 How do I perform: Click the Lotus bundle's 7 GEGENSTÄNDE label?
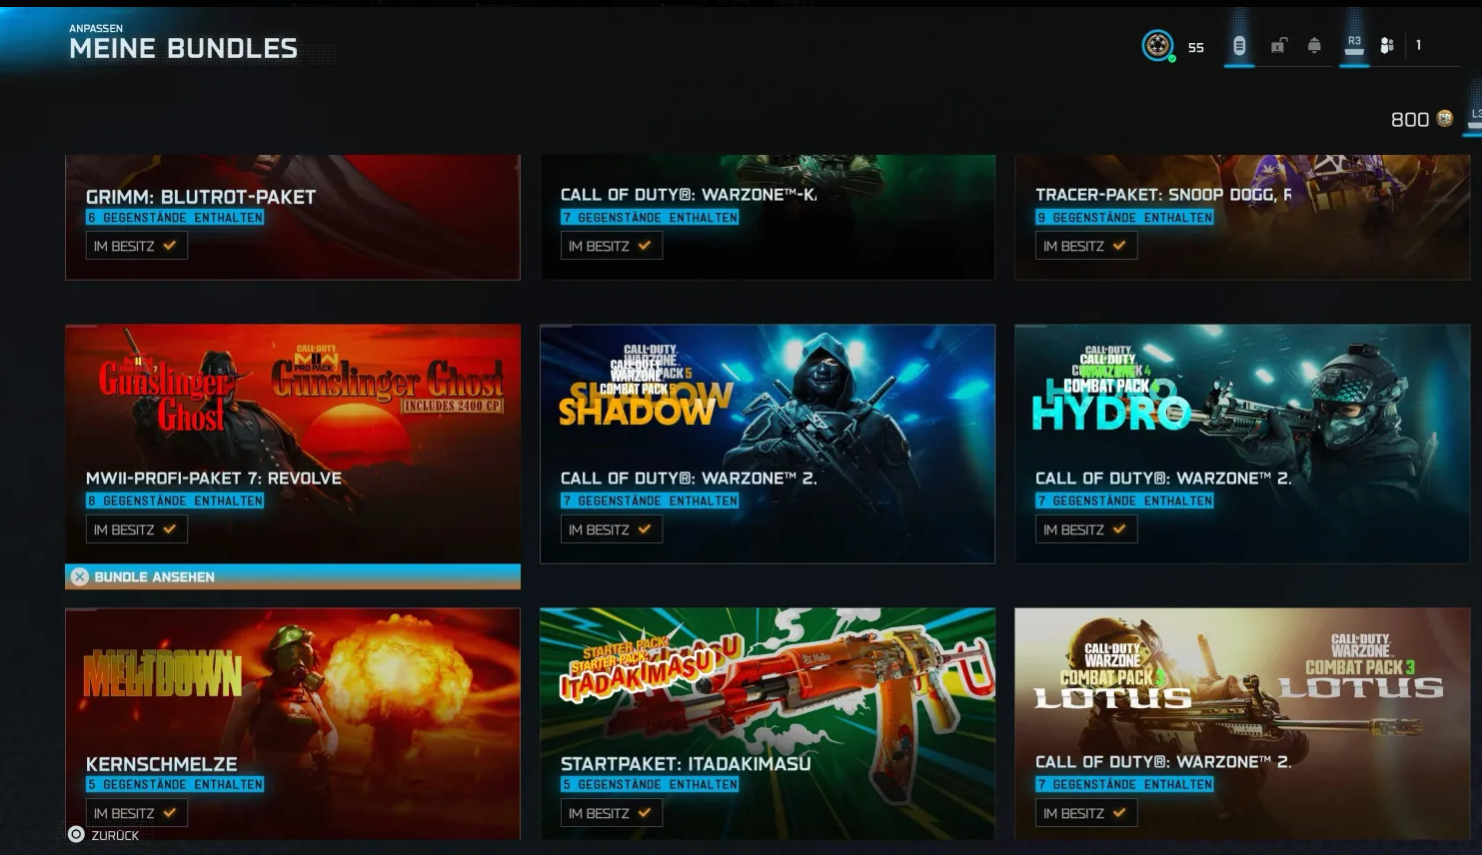tap(1125, 785)
